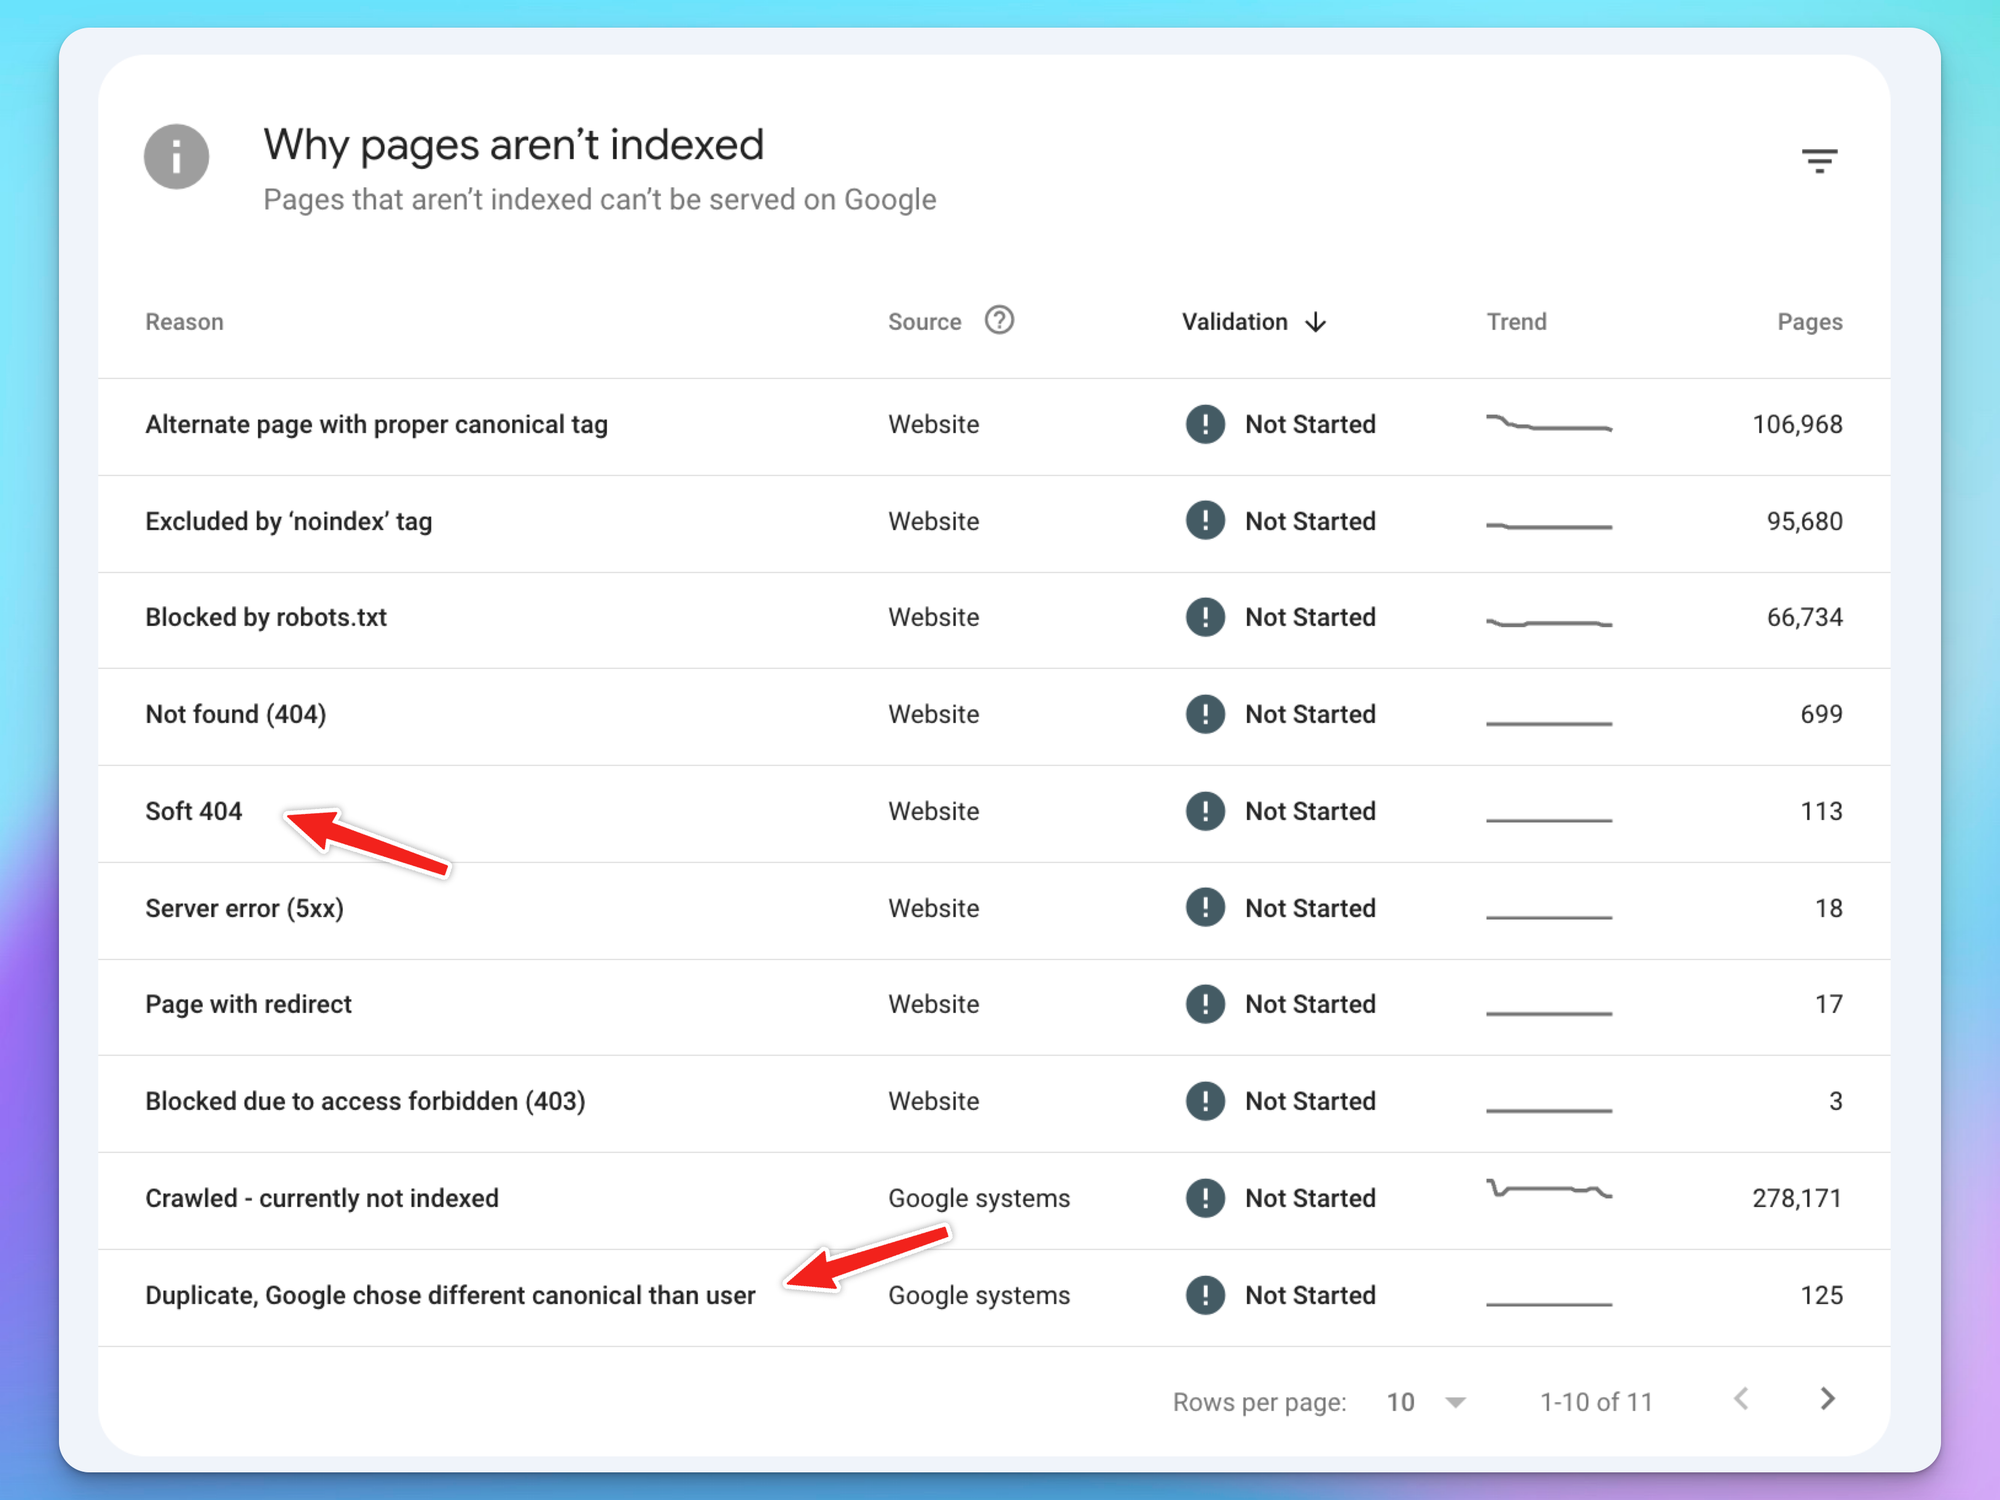Open the Soft 404 reason row
The width and height of the screenshot is (2000, 1500).
tap(194, 811)
